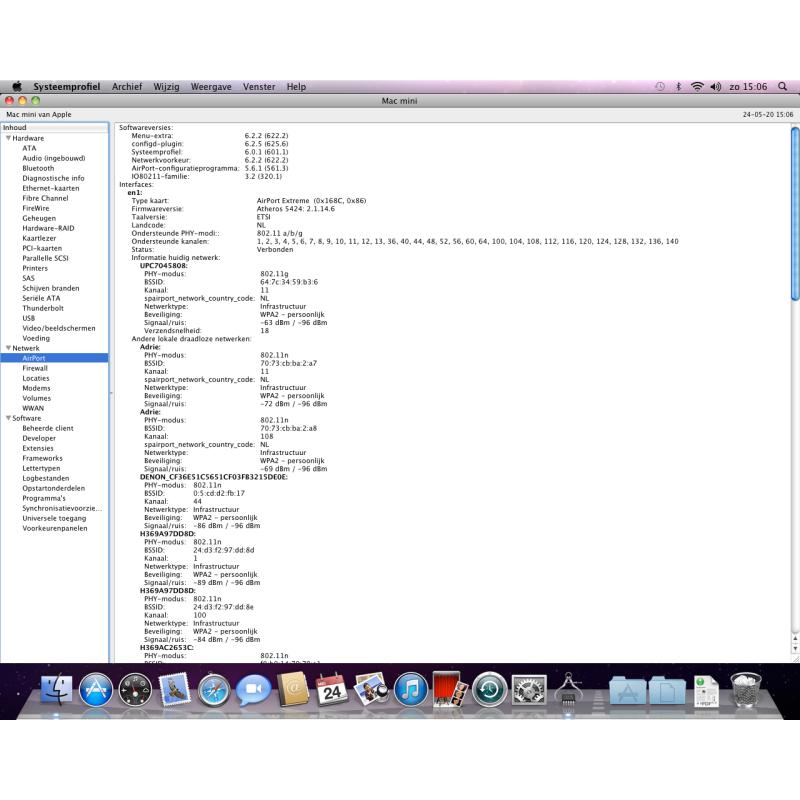Open the Systeemprofiel menu

click(x=67, y=86)
